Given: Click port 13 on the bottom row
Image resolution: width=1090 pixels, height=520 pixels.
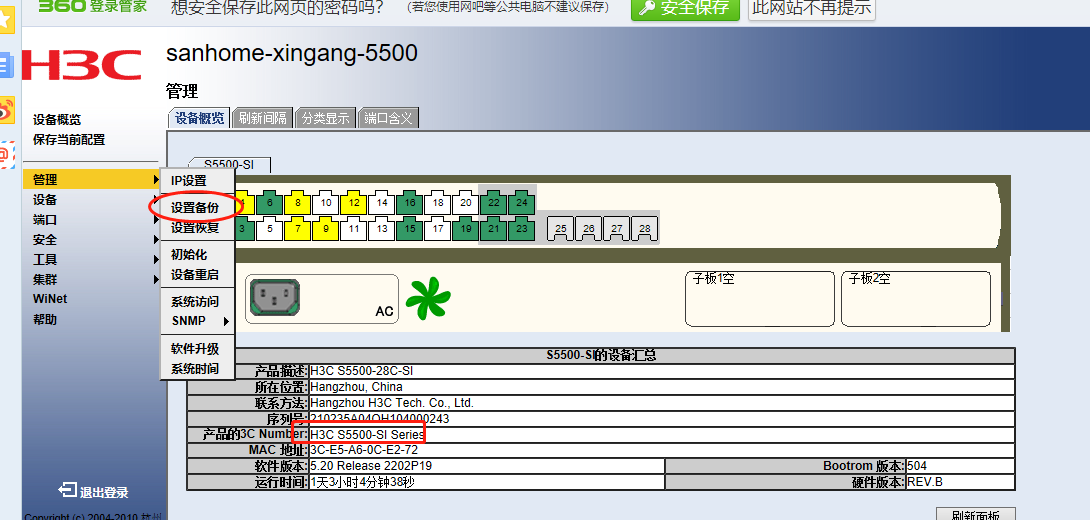Looking at the screenshot, I should (382, 228).
